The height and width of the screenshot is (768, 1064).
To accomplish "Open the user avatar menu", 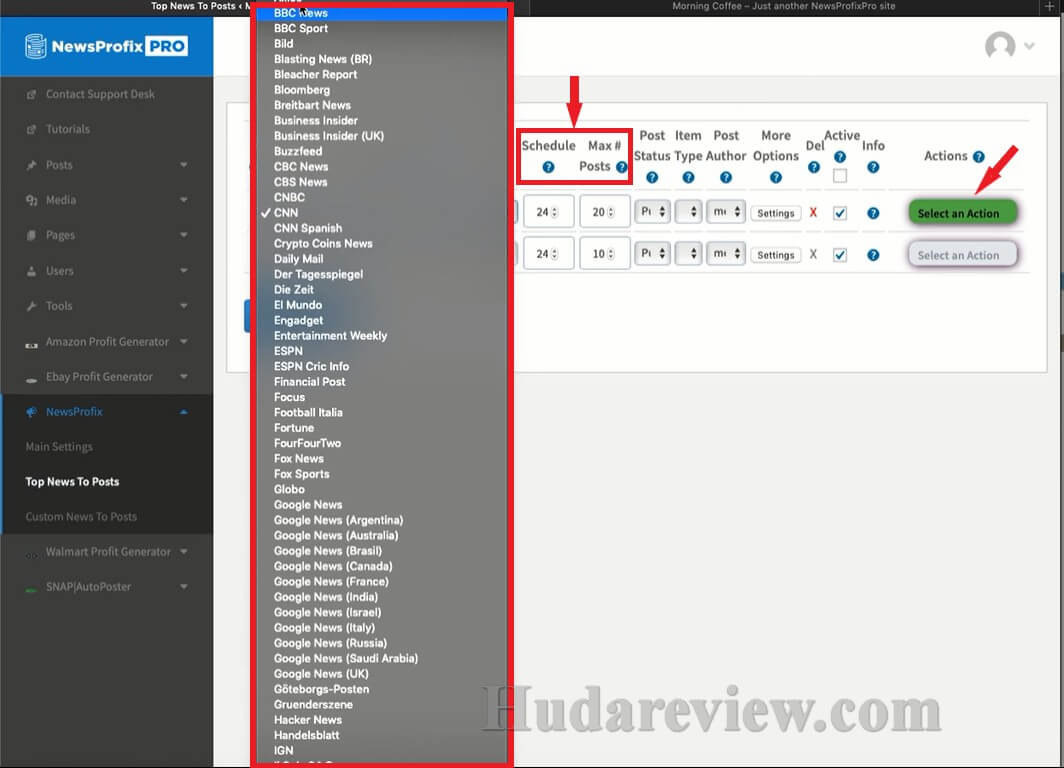I will point(1009,46).
